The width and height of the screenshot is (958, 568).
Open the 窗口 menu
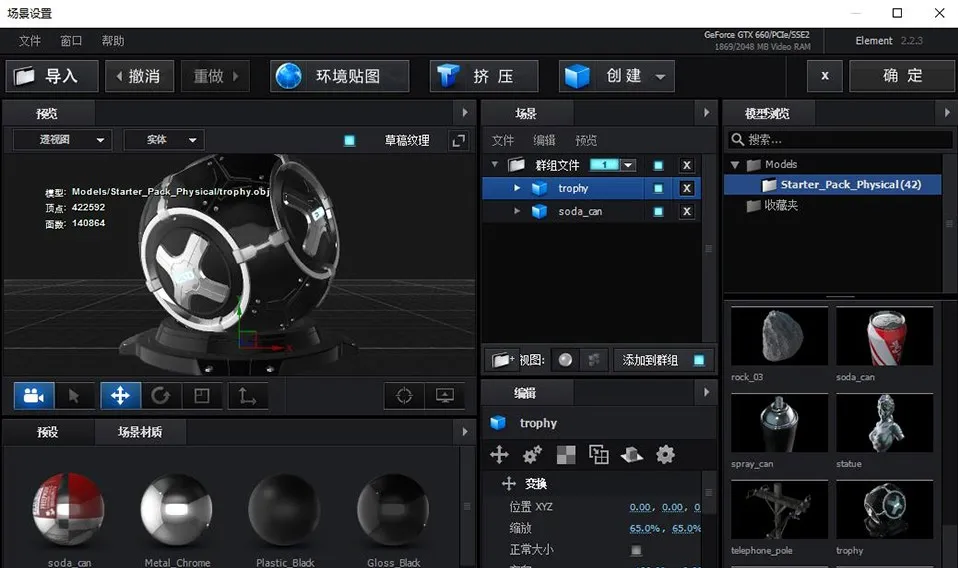click(x=71, y=41)
